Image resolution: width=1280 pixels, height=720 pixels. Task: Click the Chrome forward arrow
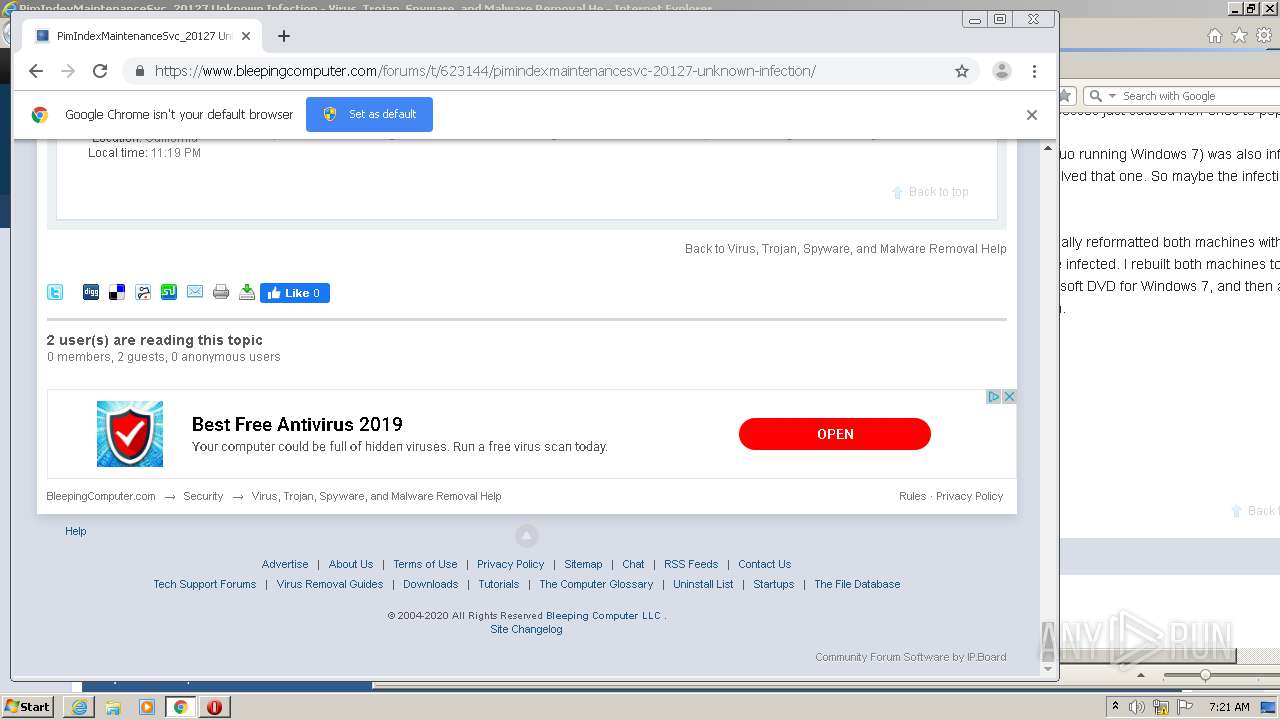point(68,71)
